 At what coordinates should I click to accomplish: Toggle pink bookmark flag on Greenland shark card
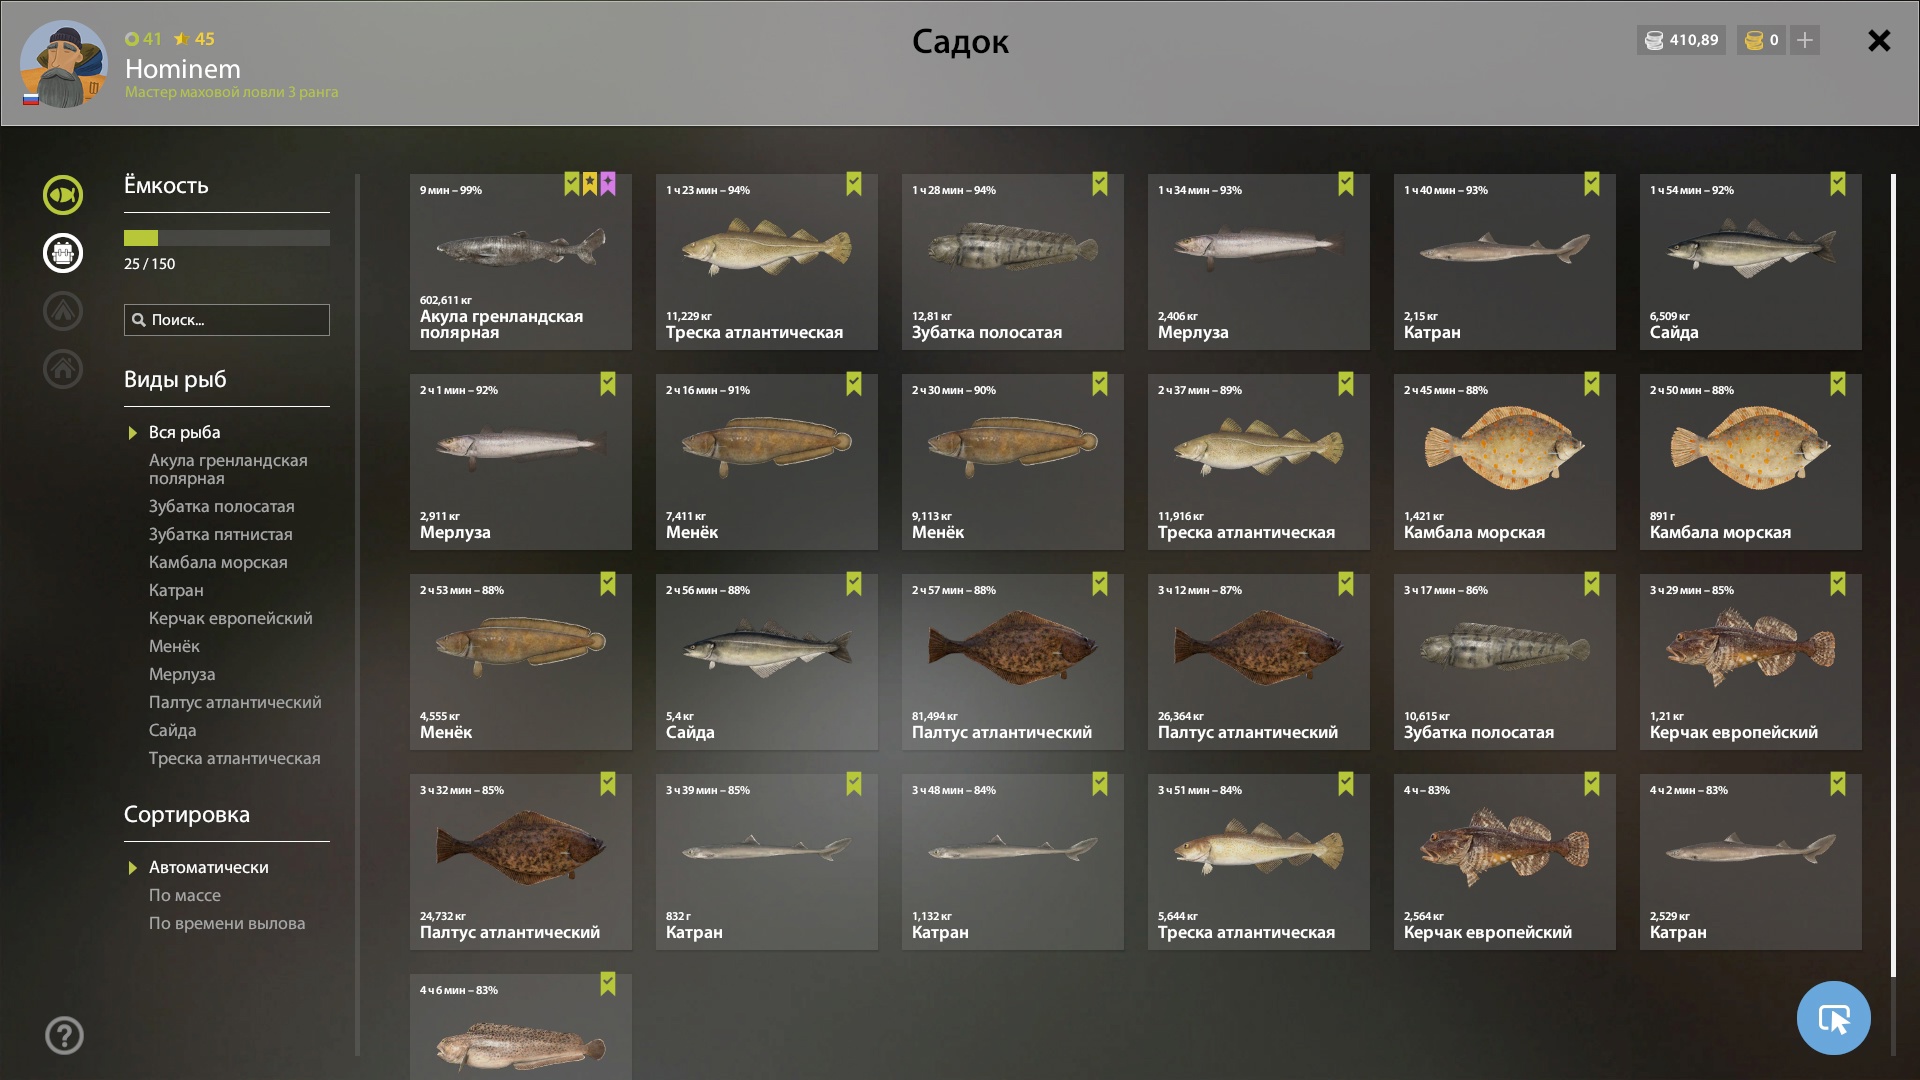click(608, 184)
